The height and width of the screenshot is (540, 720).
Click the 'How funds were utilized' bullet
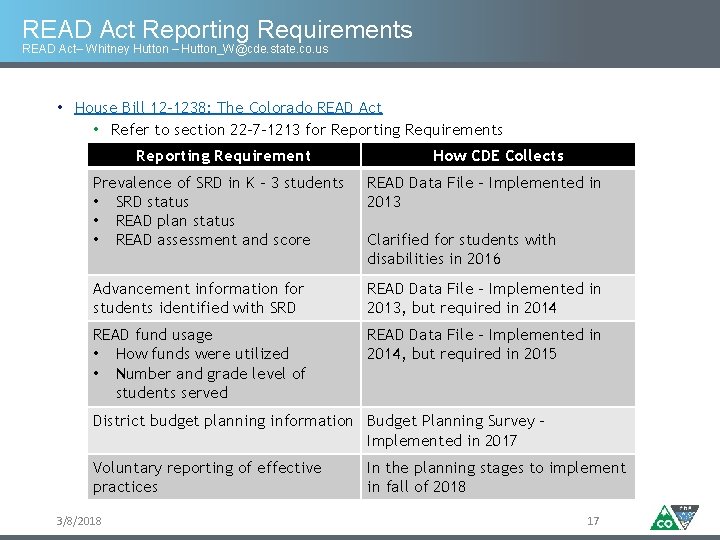[x=202, y=354]
